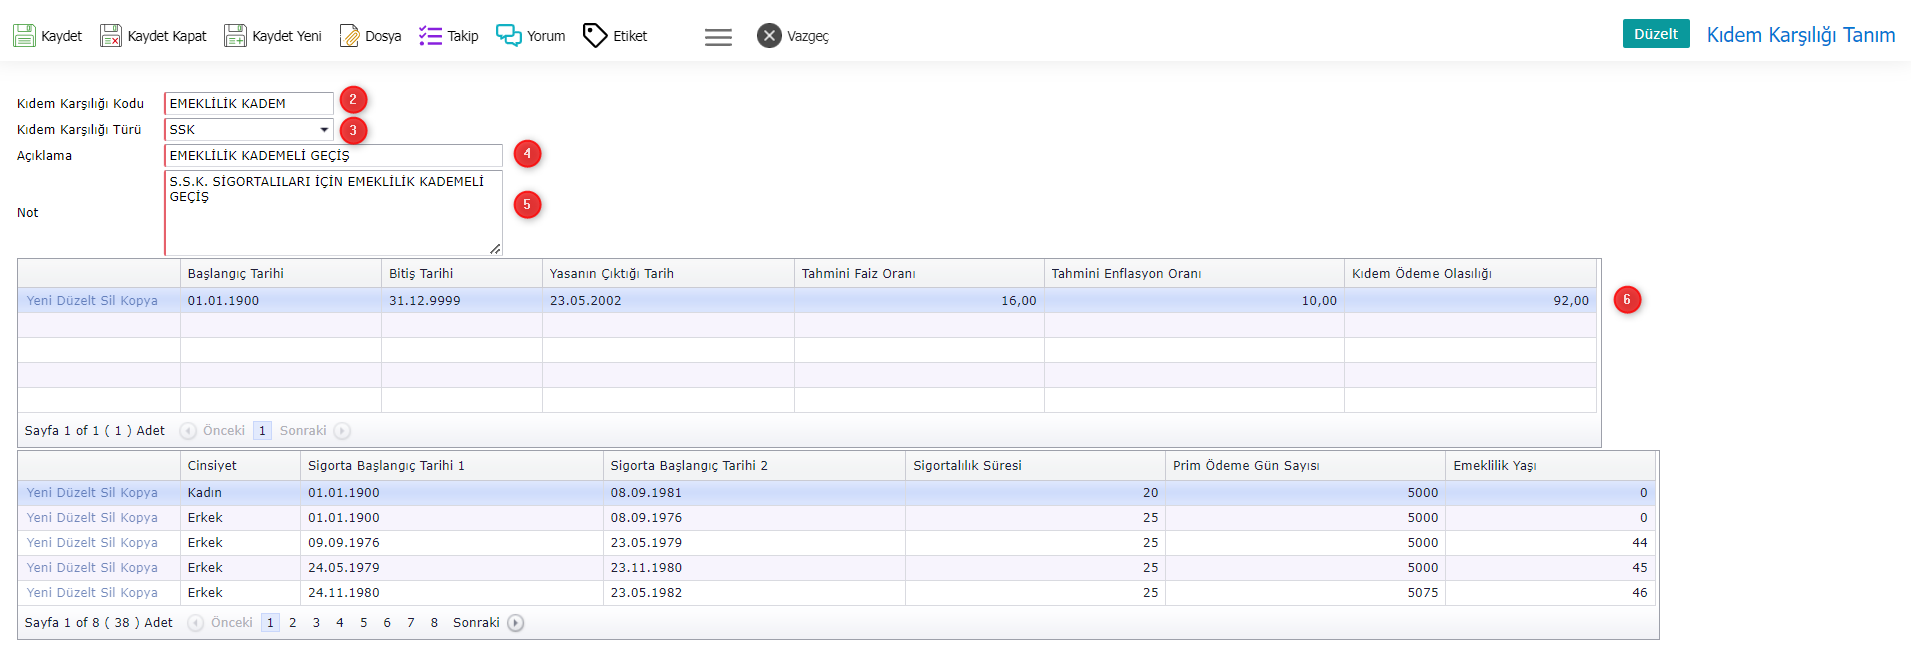1911x646 pixels.
Task: Click Emeklilik Yaşı column header
Action: [x=1550, y=466]
